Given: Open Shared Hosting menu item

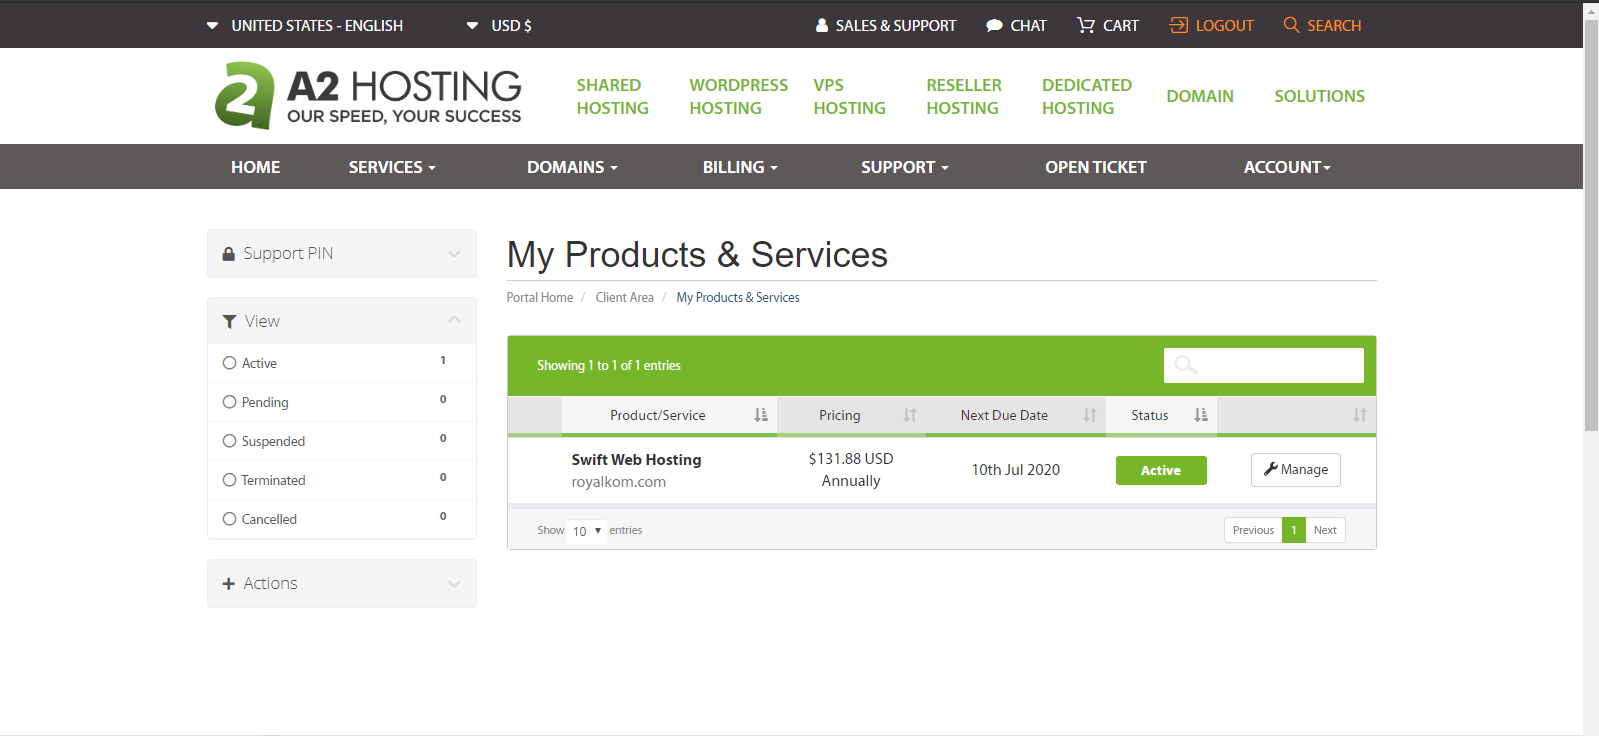Looking at the screenshot, I should point(612,97).
